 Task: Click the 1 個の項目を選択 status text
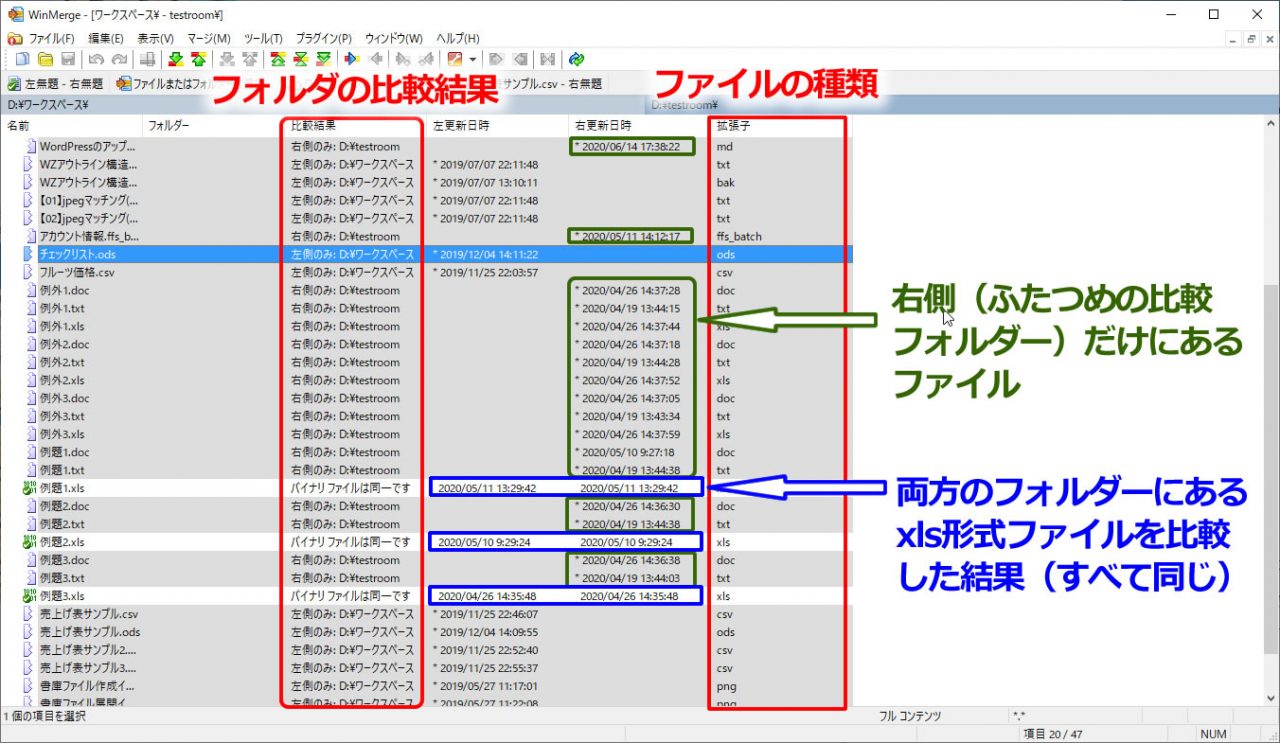pyautogui.click(x=46, y=716)
